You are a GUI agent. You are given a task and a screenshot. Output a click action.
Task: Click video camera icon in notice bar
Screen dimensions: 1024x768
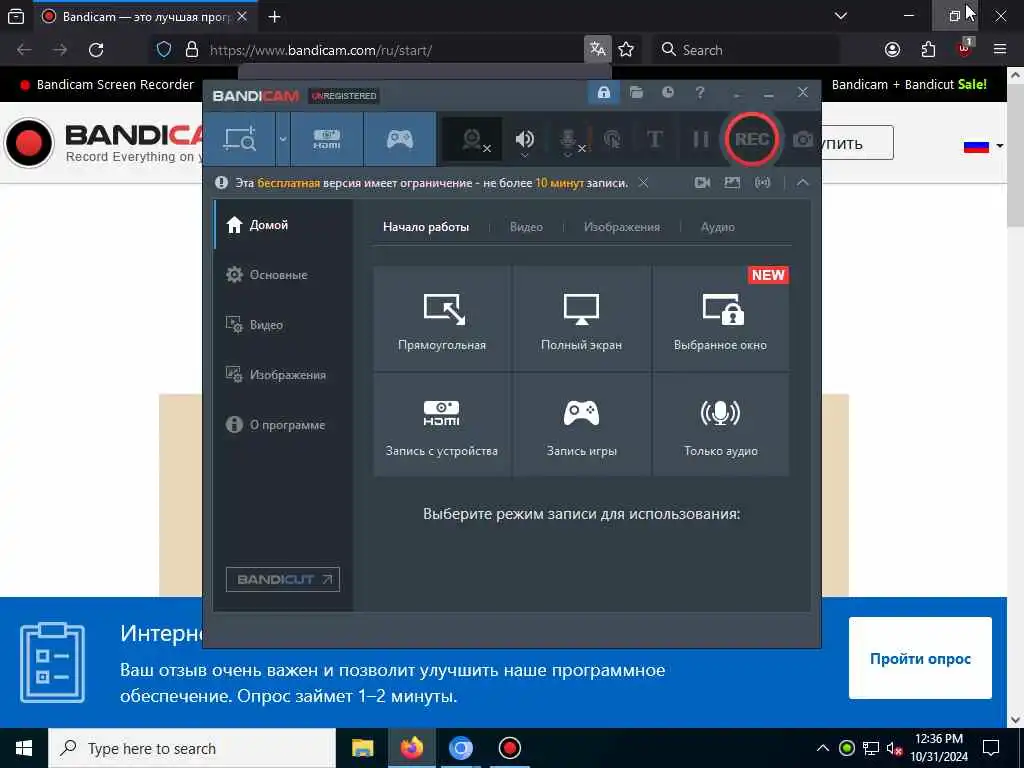tap(702, 183)
